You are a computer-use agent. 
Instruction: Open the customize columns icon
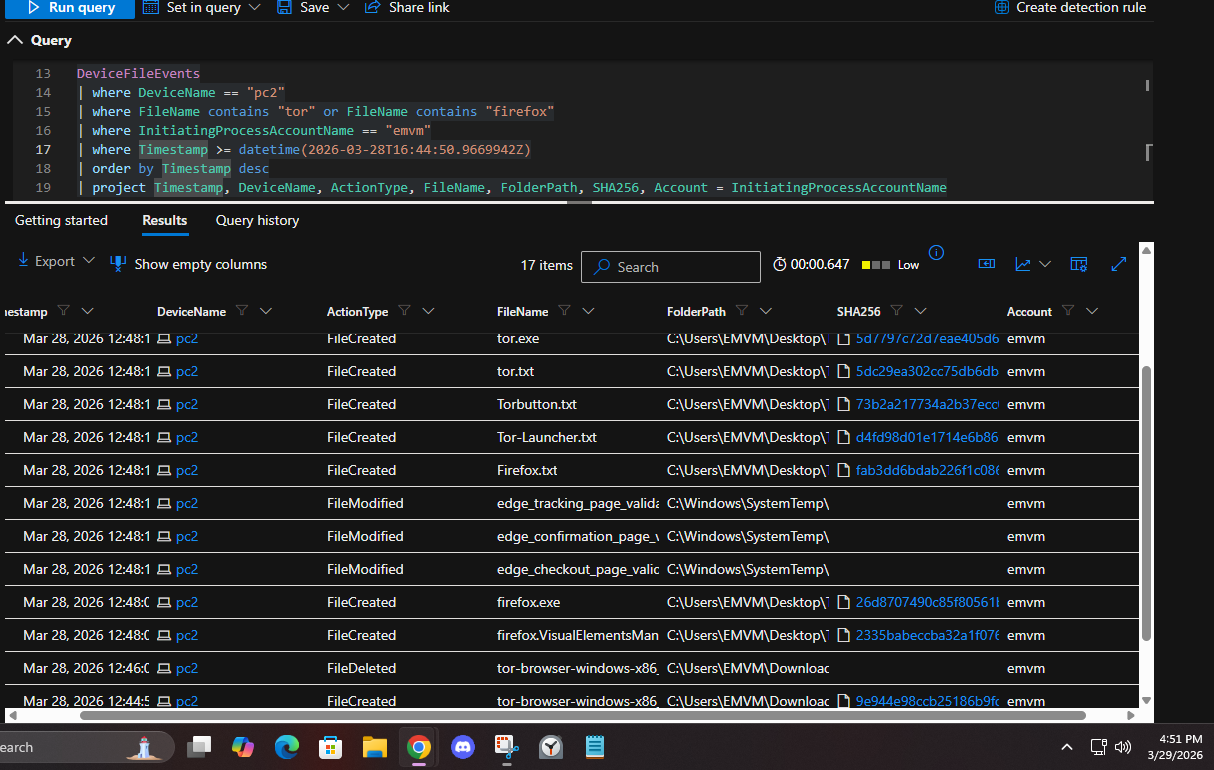click(x=1078, y=264)
